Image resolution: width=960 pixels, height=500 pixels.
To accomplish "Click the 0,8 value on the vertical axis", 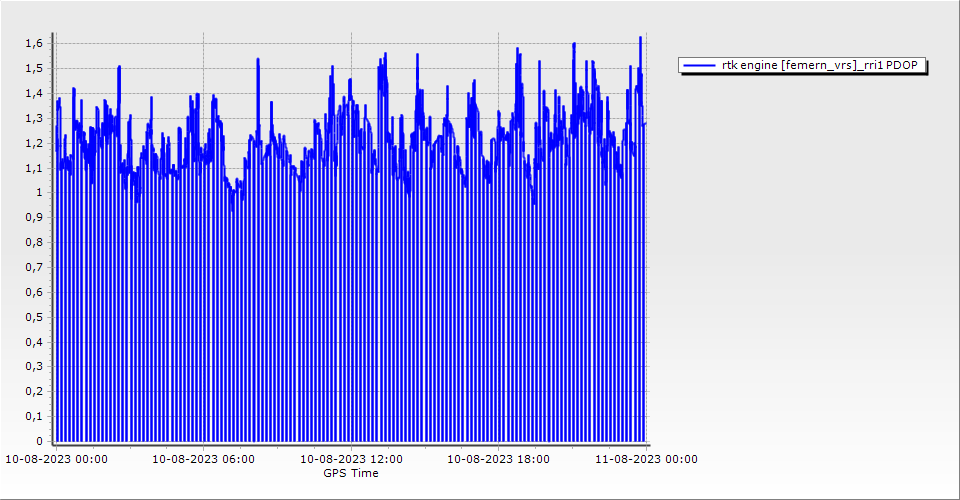I will point(35,242).
